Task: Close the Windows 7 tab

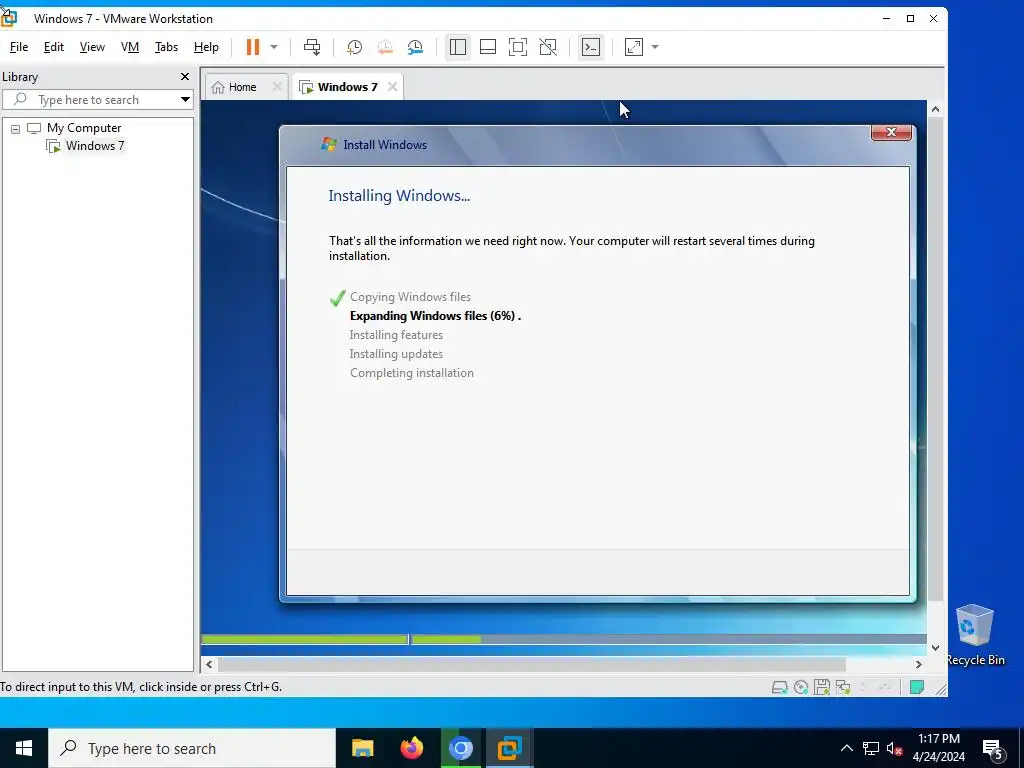Action: coord(392,87)
